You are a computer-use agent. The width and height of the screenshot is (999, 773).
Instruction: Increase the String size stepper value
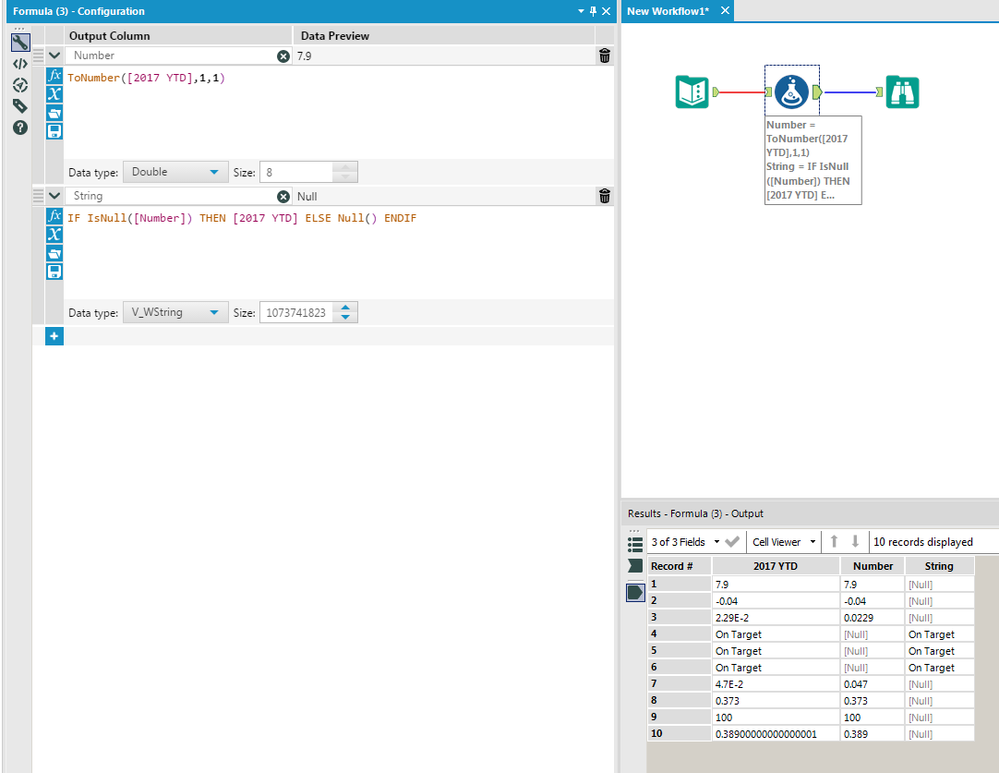click(x=345, y=307)
